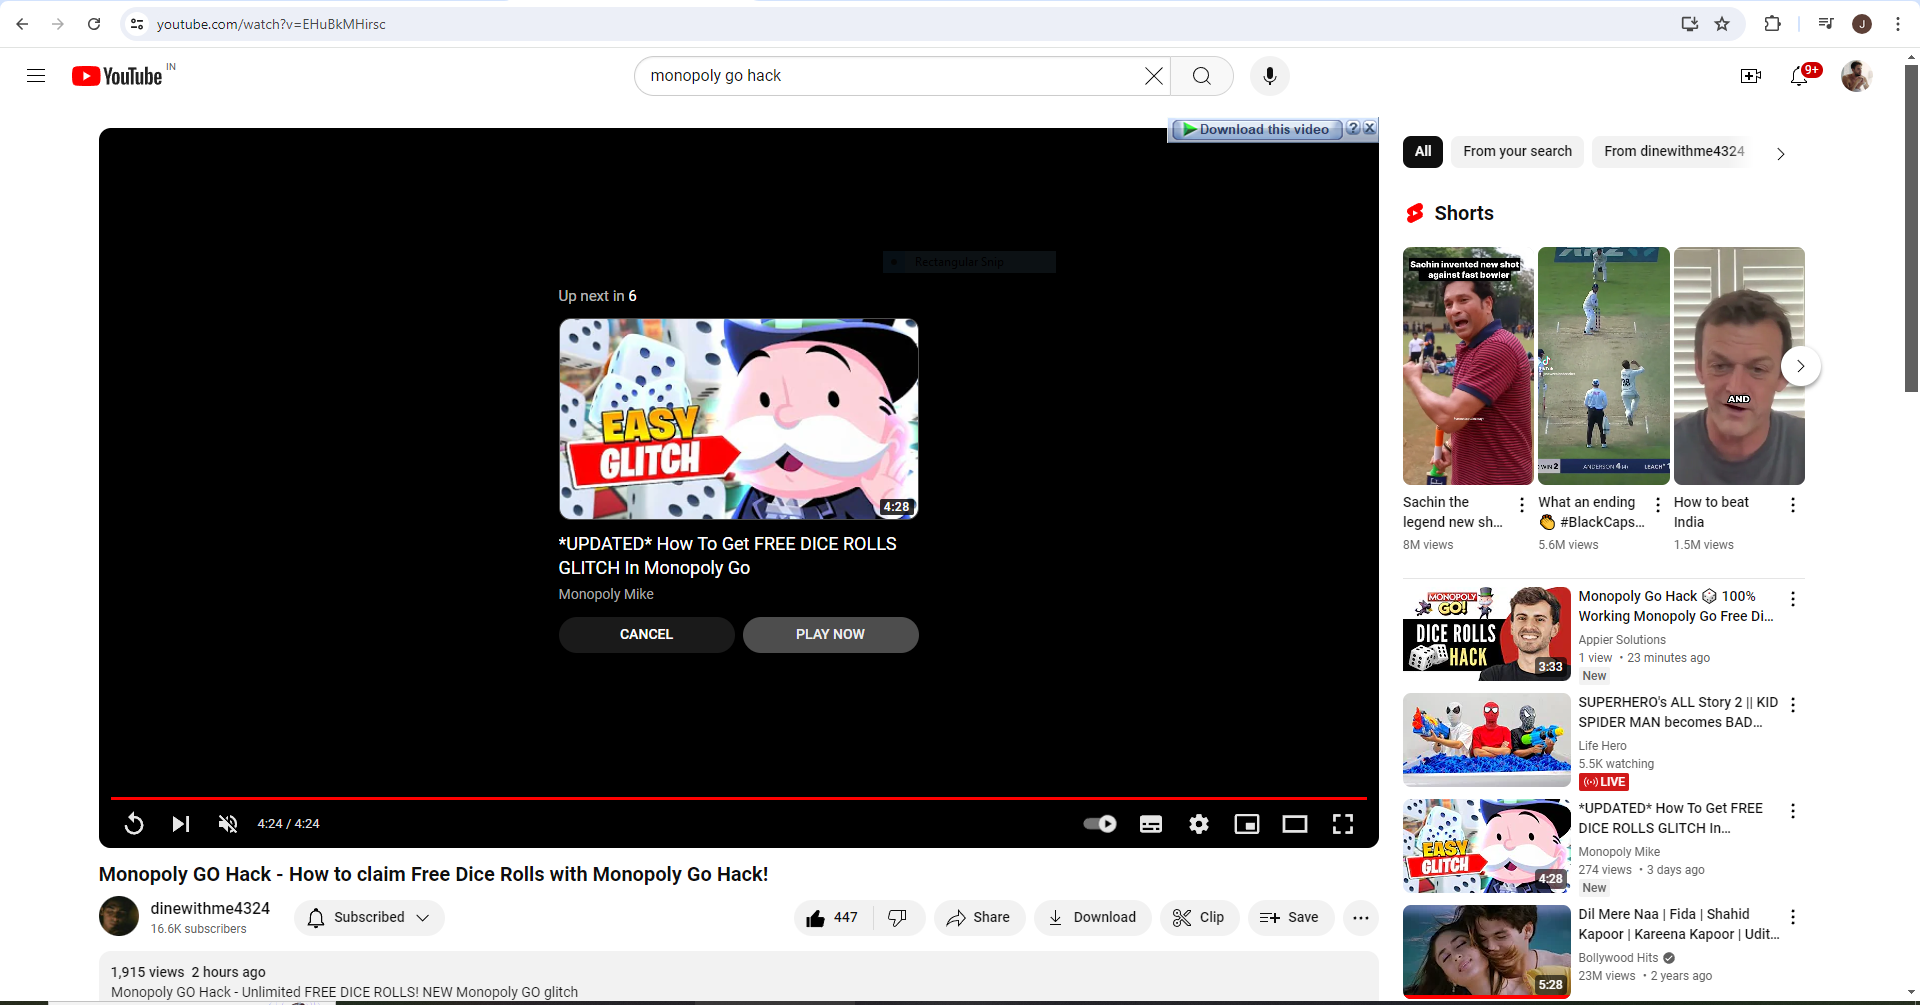Open dinewithme4324 channel name link

tap(210, 908)
